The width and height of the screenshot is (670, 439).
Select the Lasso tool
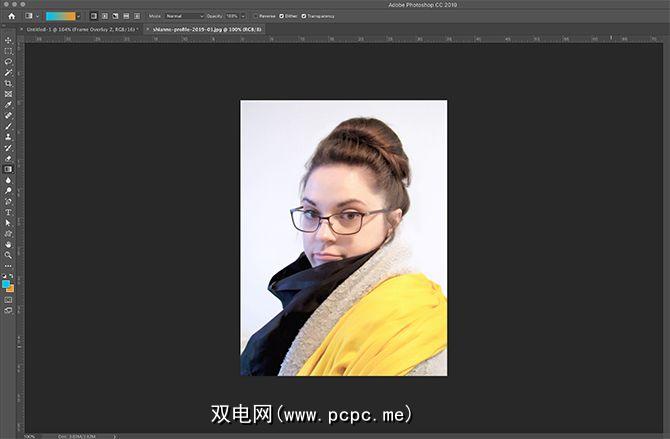[8, 61]
